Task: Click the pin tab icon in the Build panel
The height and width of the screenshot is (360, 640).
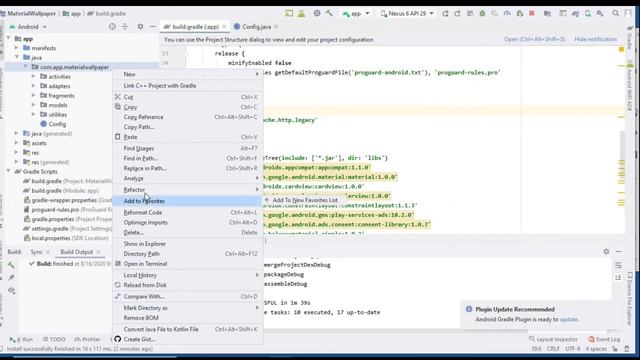Action: (11, 278)
